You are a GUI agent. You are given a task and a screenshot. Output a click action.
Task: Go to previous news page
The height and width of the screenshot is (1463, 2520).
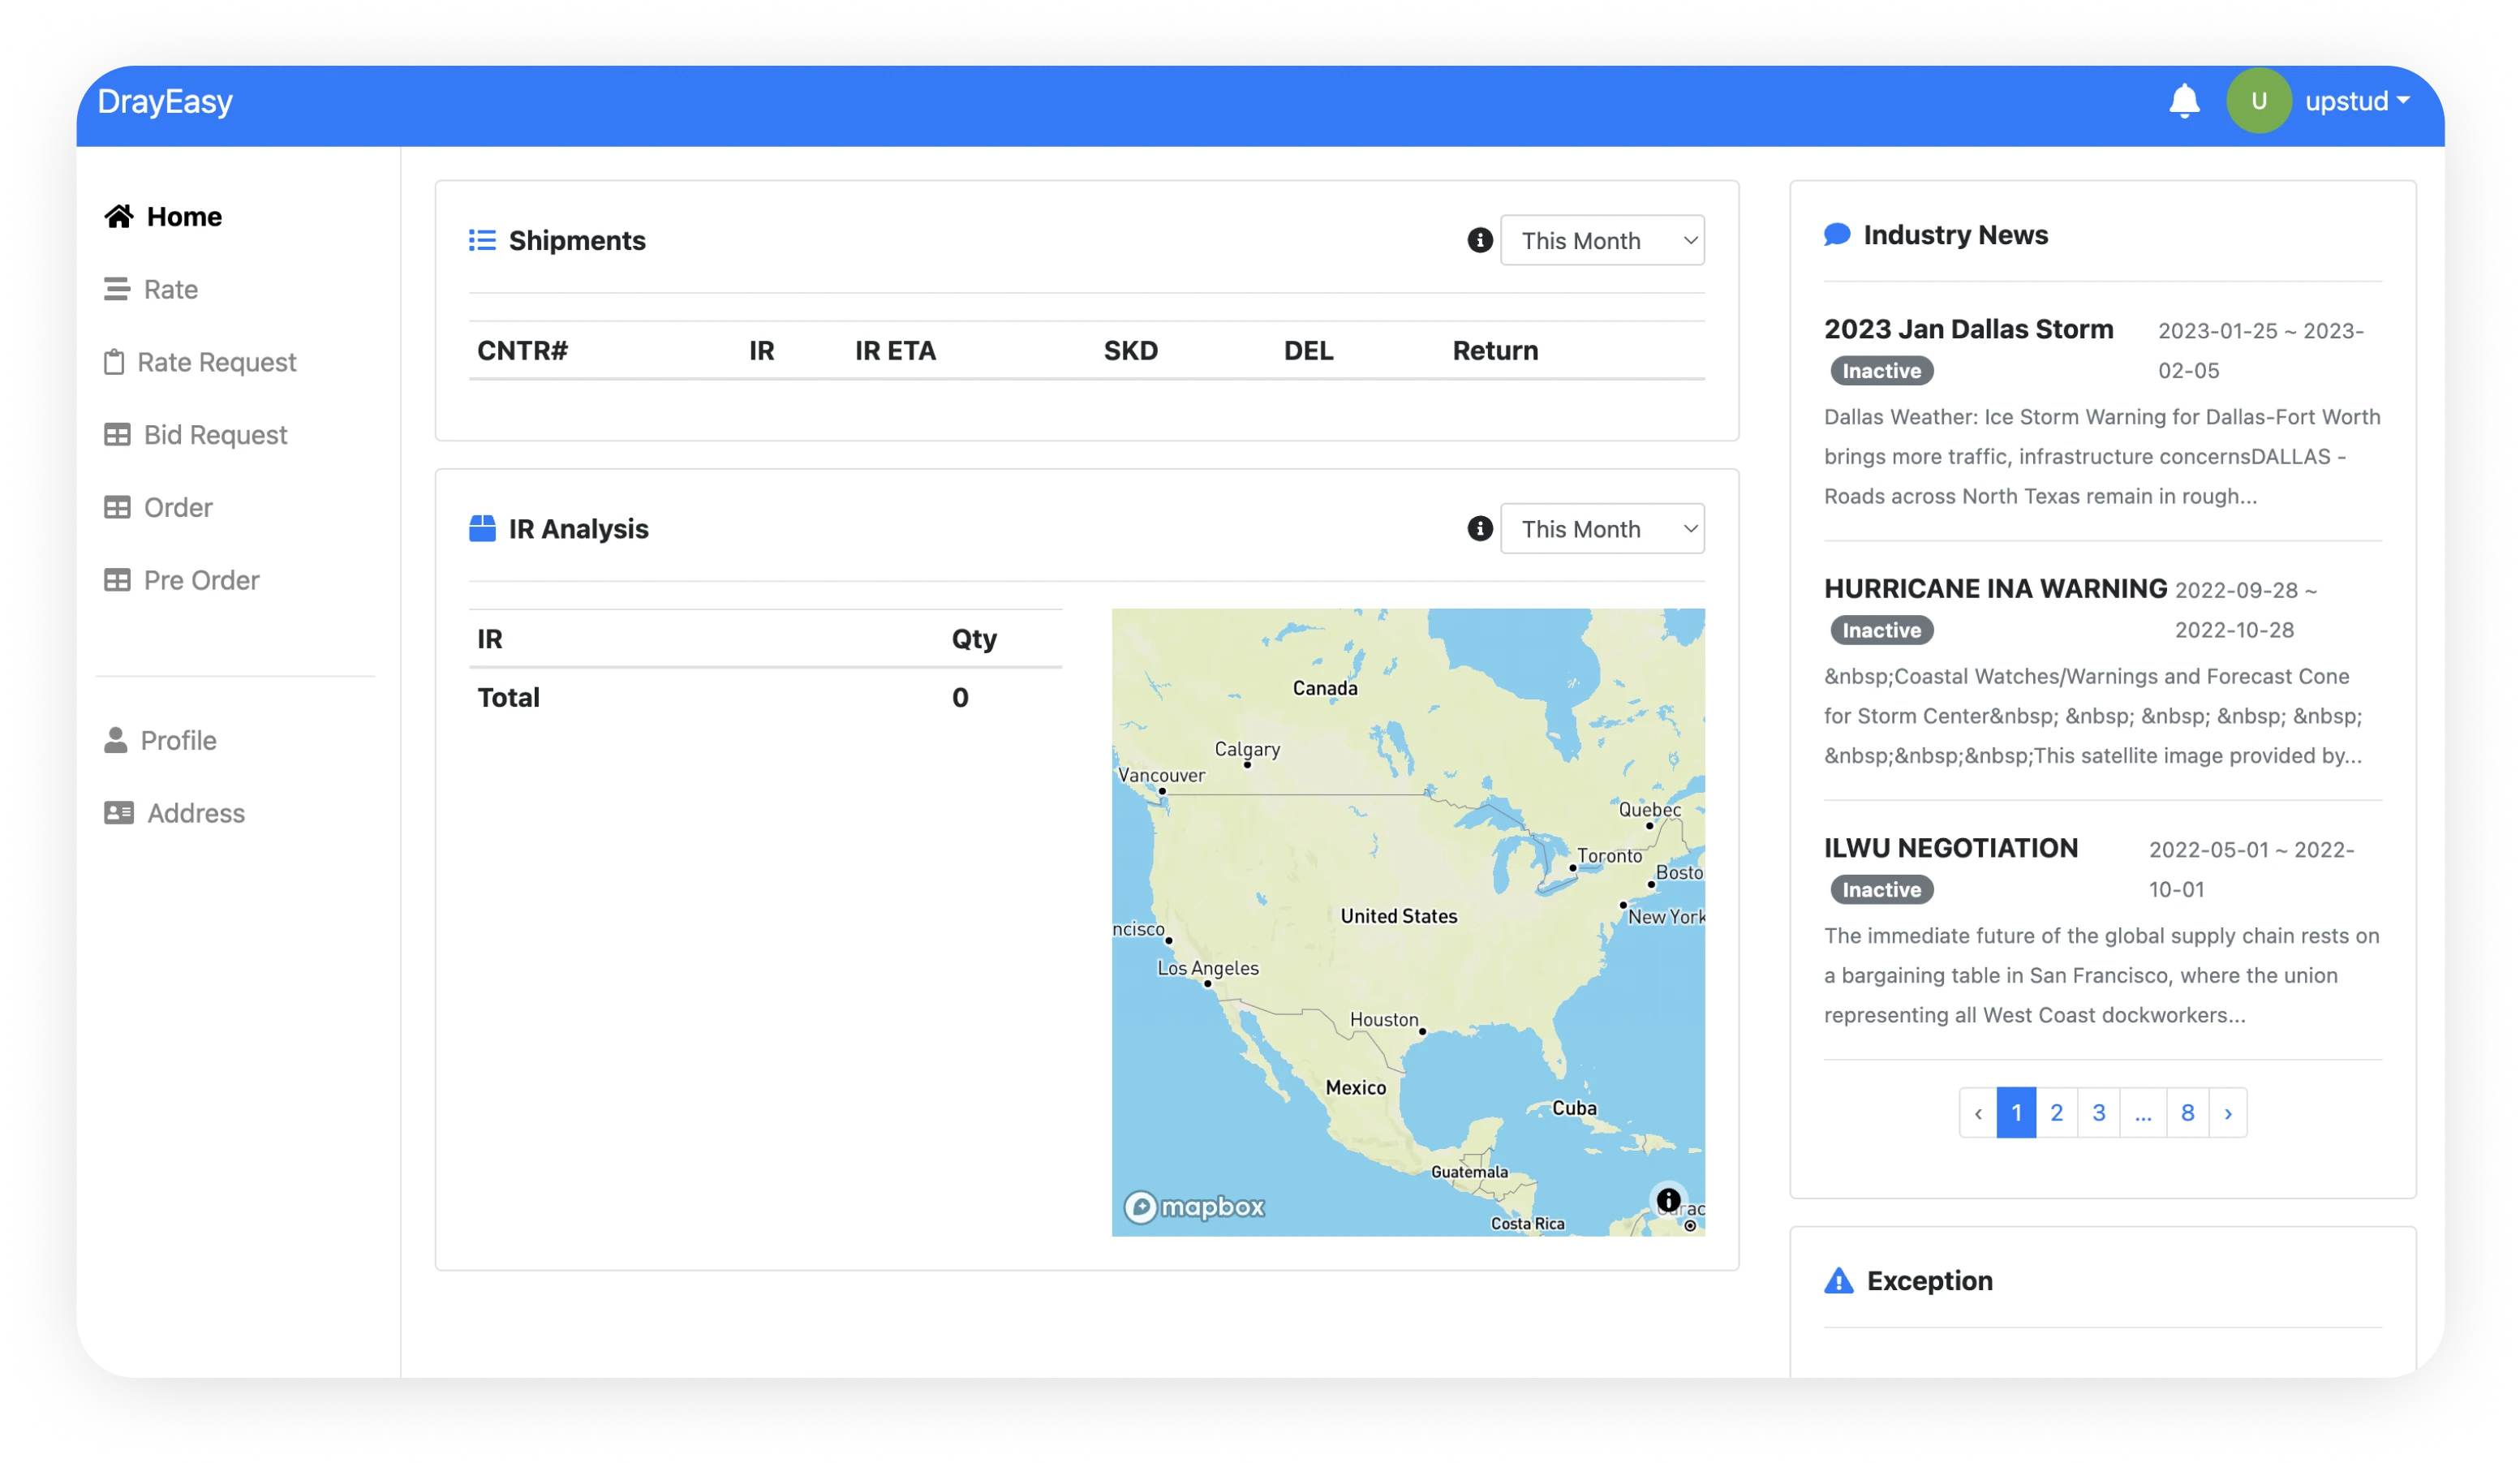pyautogui.click(x=1977, y=1112)
